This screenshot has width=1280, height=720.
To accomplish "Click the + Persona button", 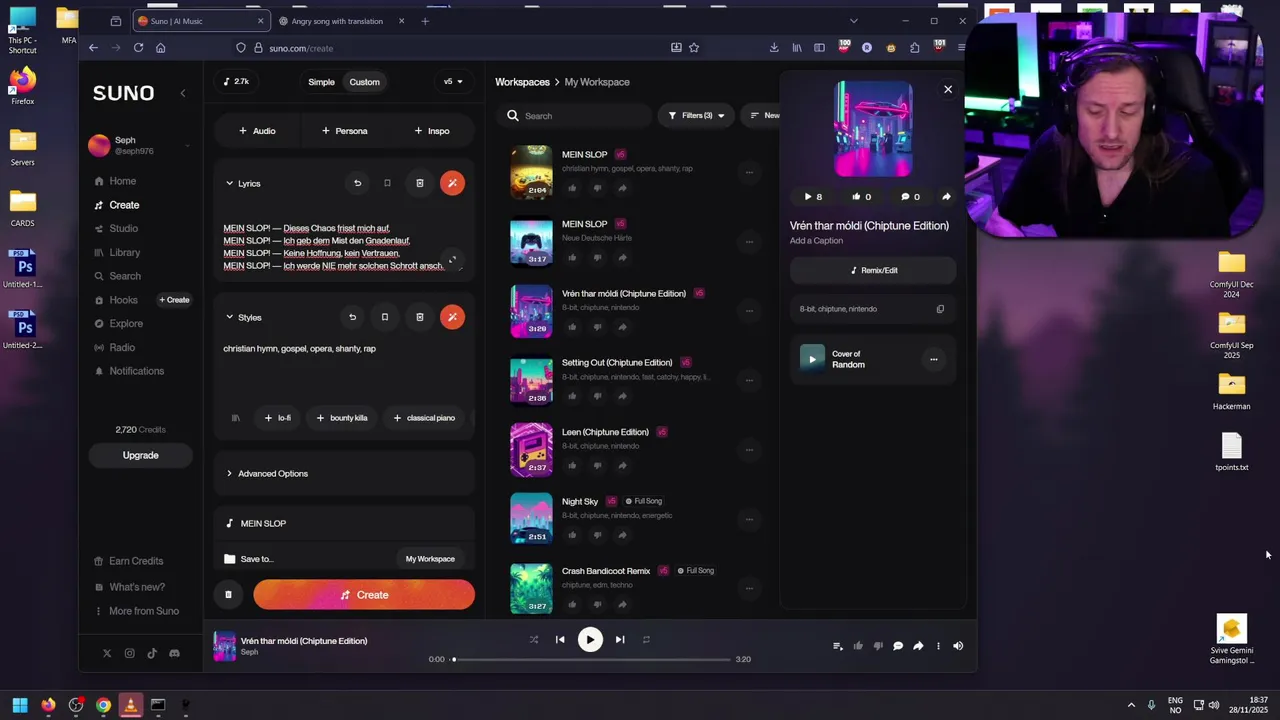I will 344,131.
